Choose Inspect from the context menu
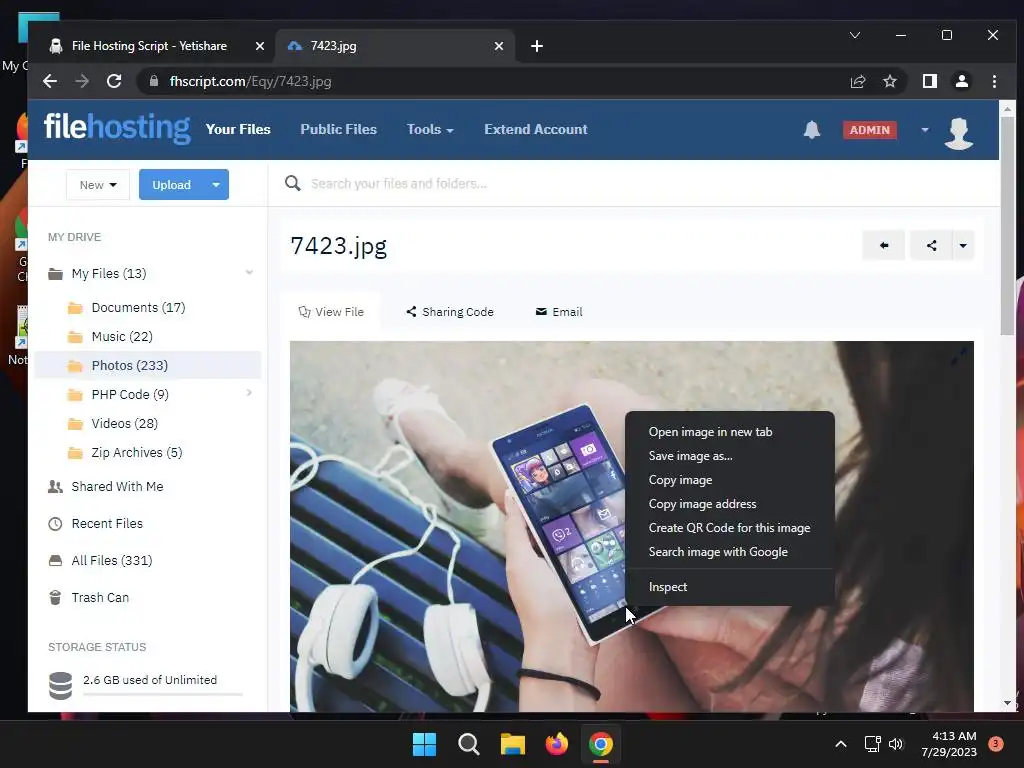Screen dimensions: 1024x768 (x=667, y=586)
